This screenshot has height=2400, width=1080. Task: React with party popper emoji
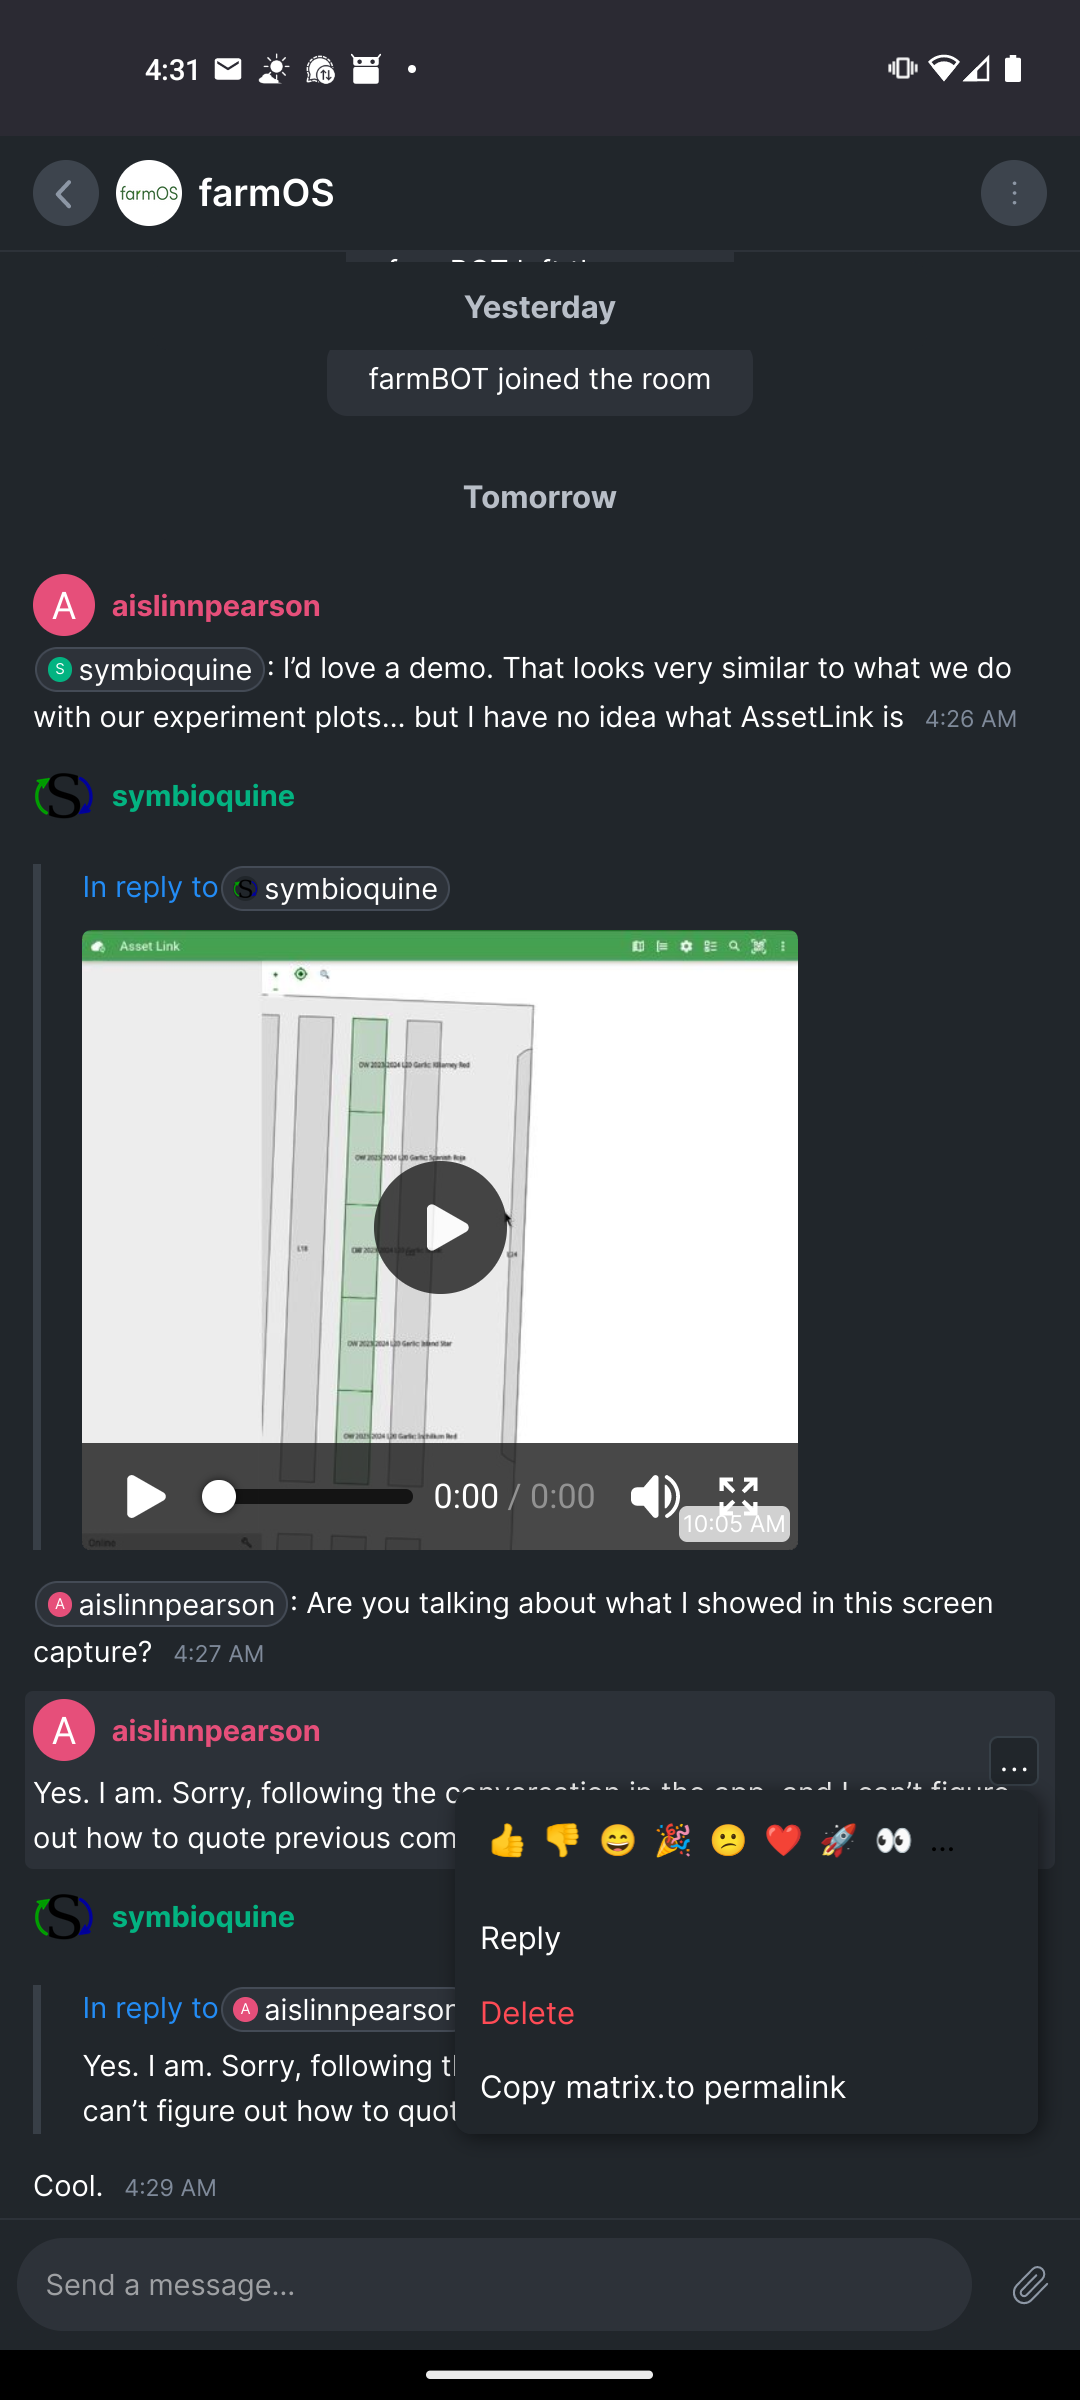click(673, 1841)
